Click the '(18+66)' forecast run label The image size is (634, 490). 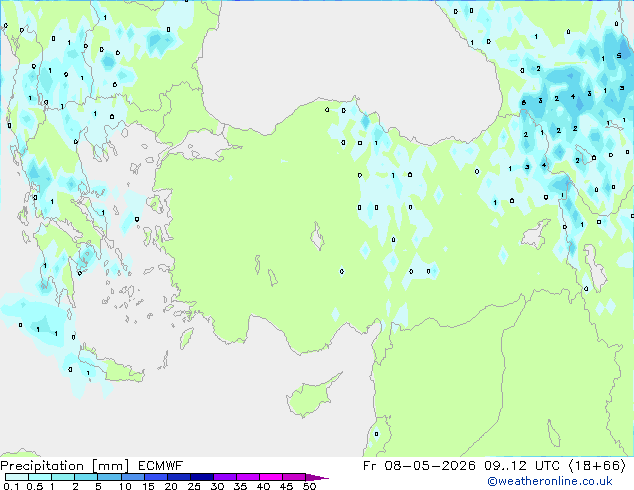click(x=597, y=466)
